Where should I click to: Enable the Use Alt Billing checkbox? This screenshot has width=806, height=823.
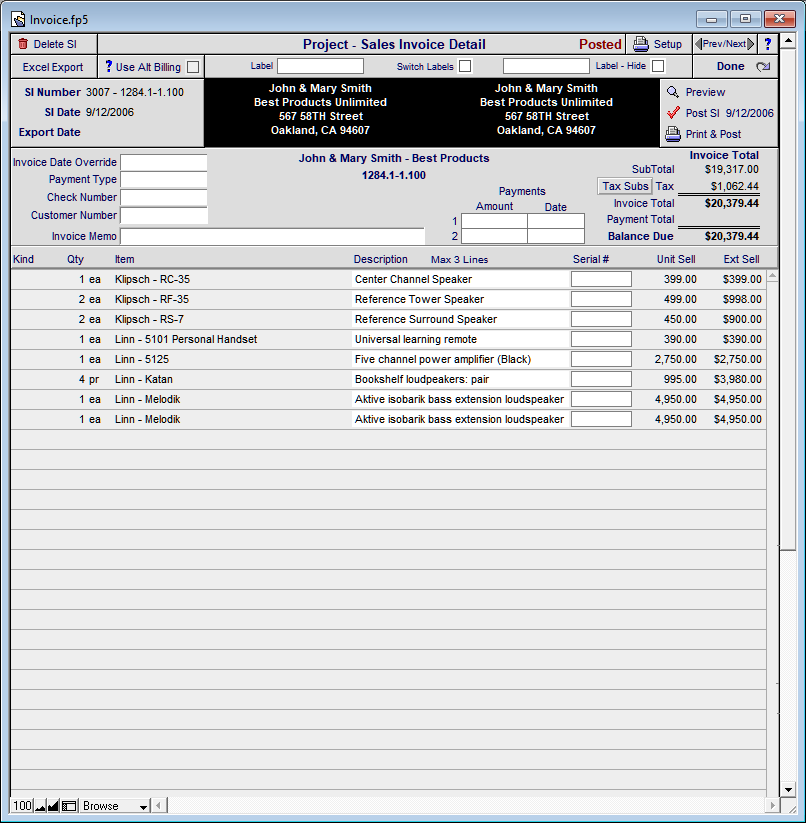(193, 67)
